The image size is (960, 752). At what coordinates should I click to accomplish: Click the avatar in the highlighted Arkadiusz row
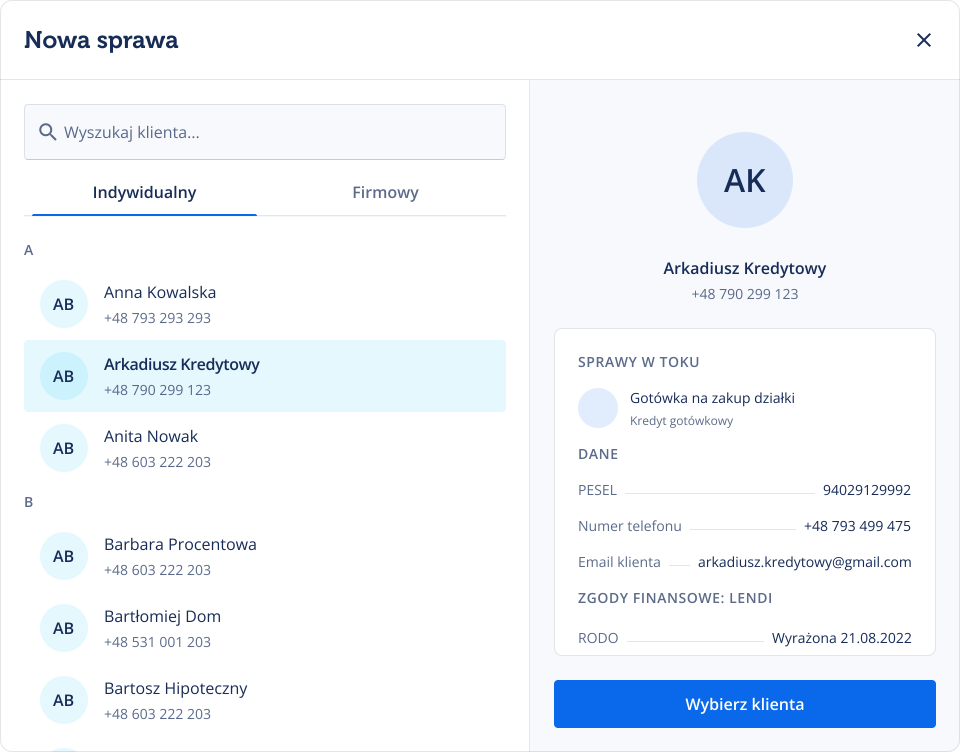[x=64, y=376]
